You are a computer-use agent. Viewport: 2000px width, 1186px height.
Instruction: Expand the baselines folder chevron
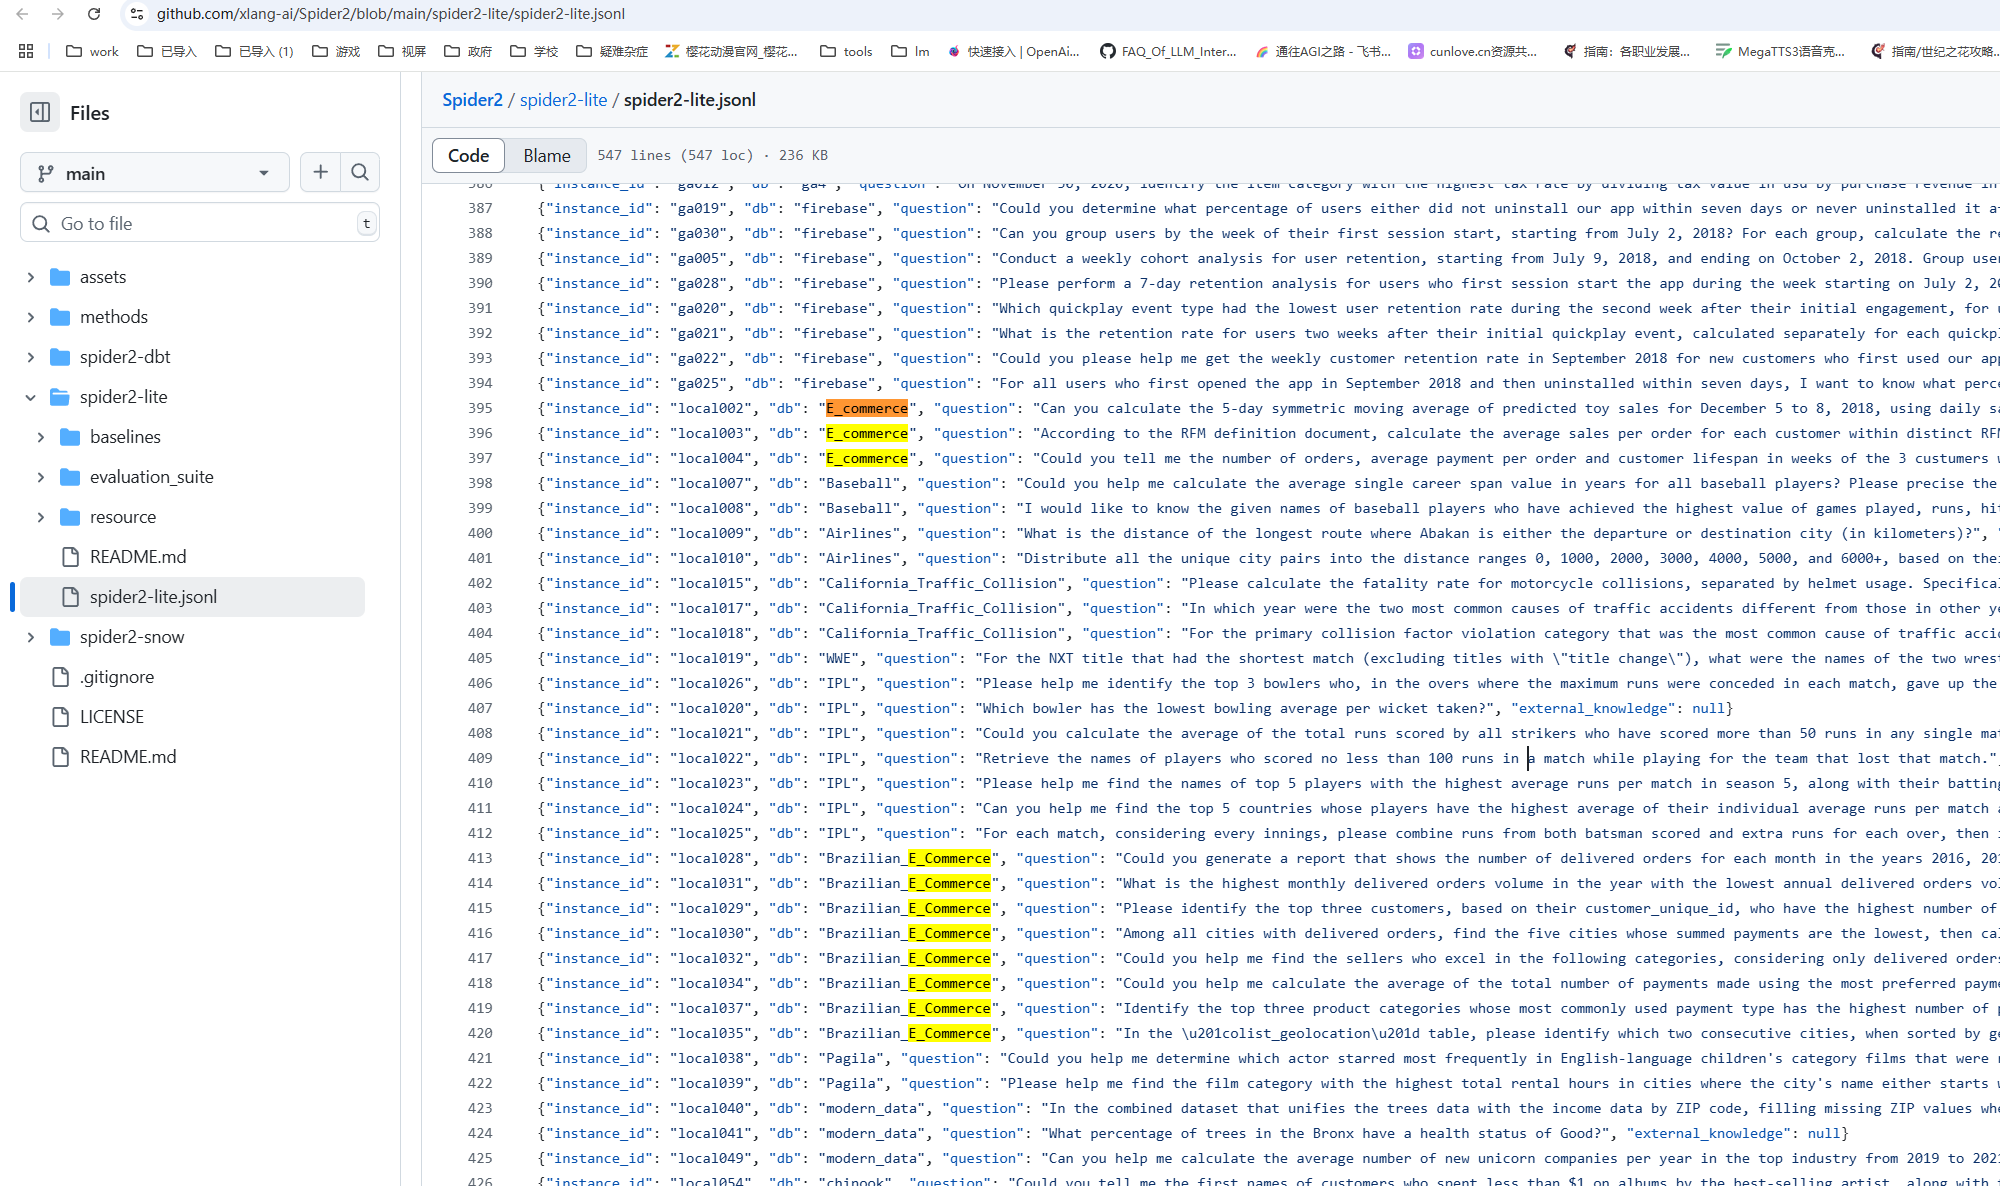(41, 437)
